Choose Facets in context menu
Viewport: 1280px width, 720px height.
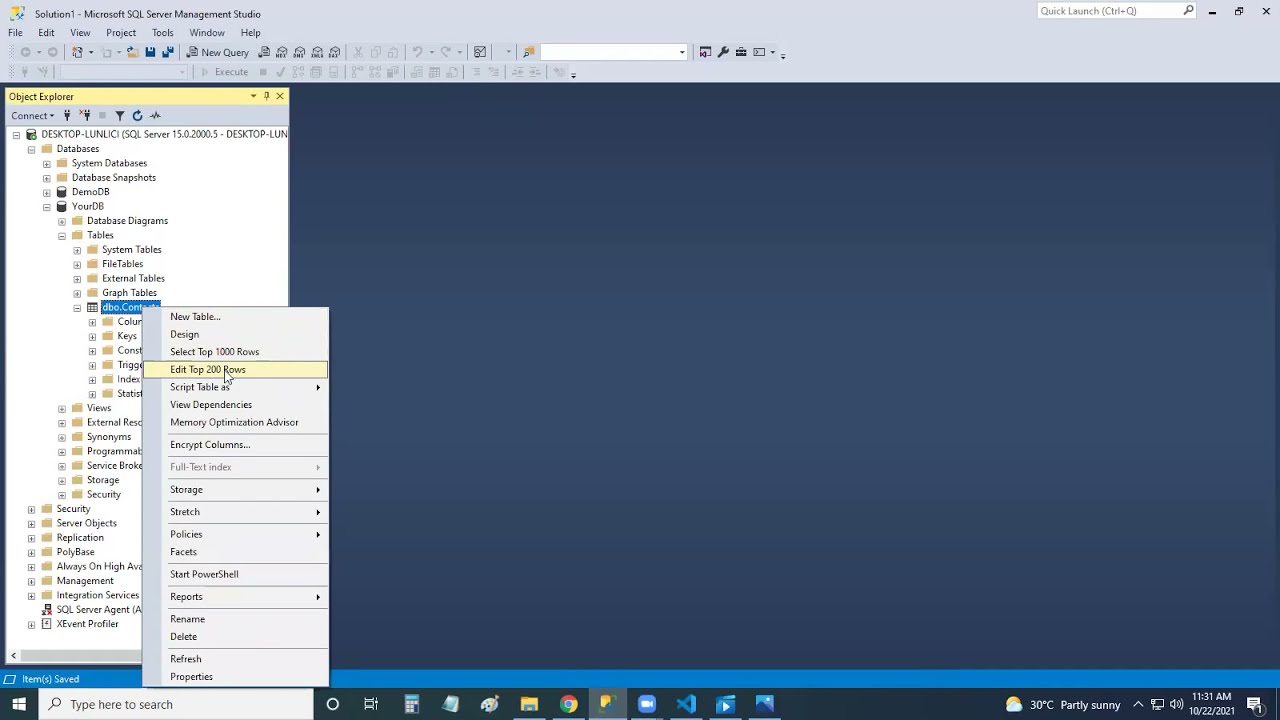pos(235,552)
